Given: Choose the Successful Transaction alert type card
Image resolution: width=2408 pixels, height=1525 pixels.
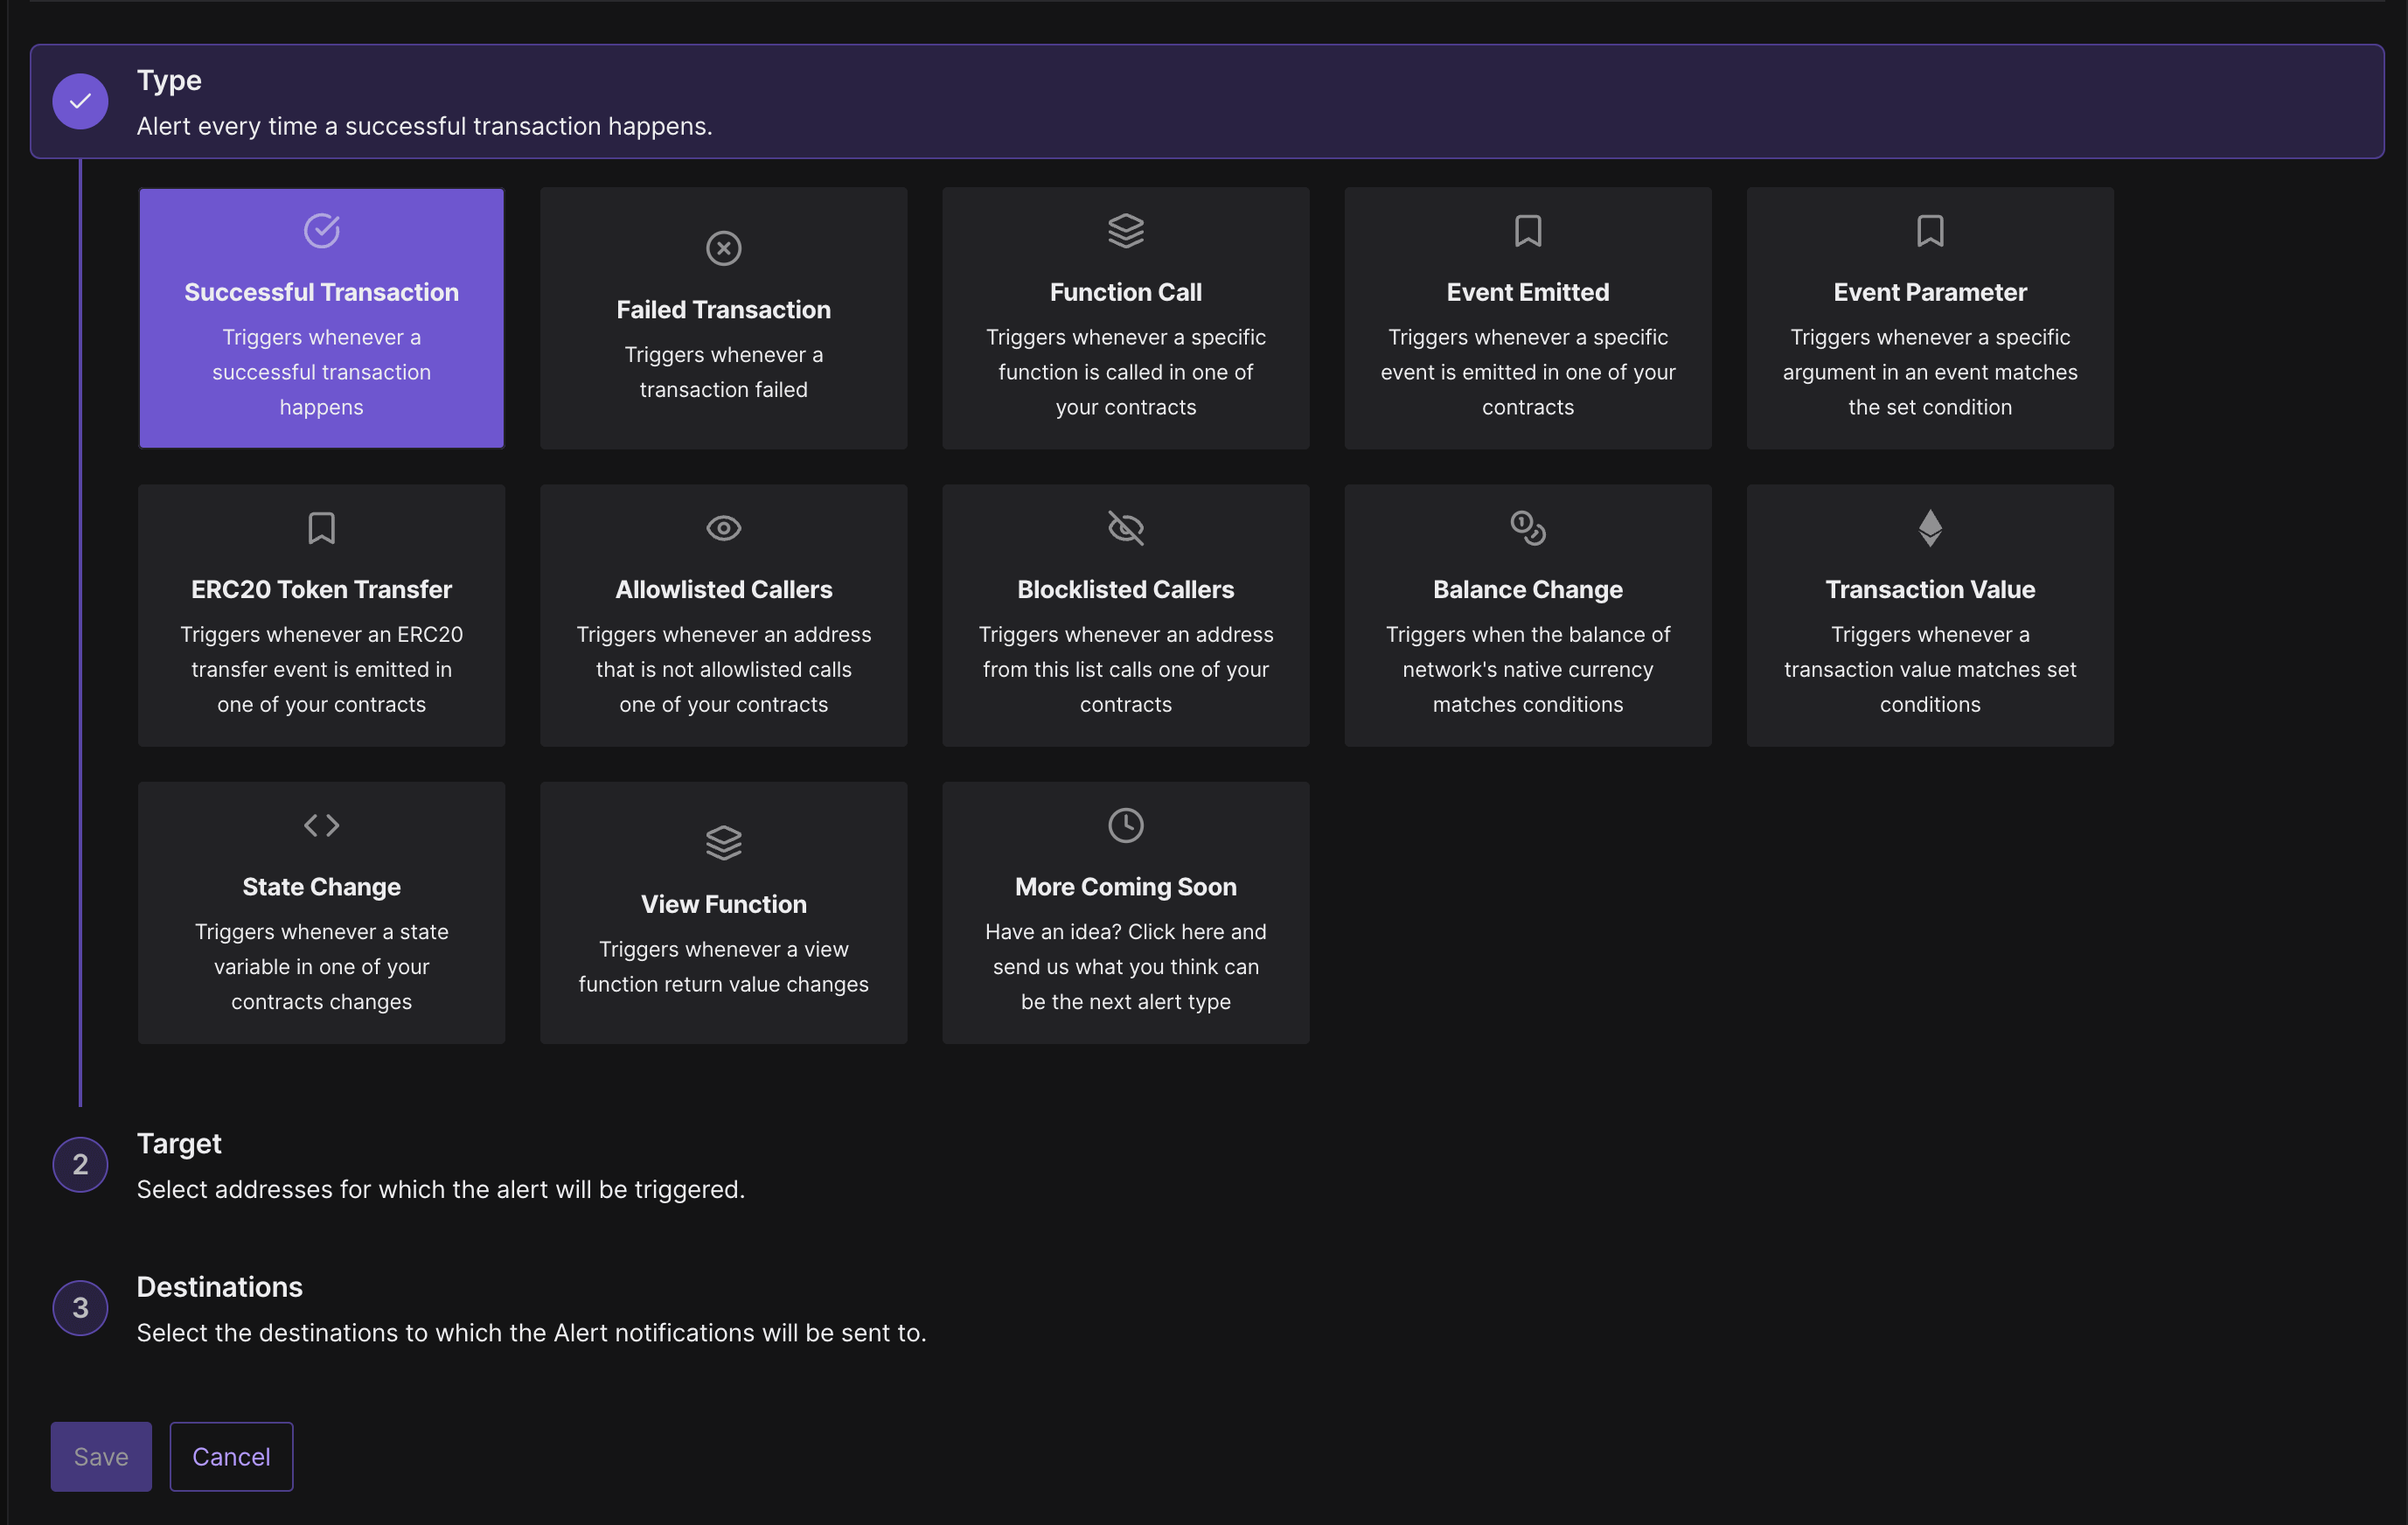Looking at the screenshot, I should pos(321,318).
